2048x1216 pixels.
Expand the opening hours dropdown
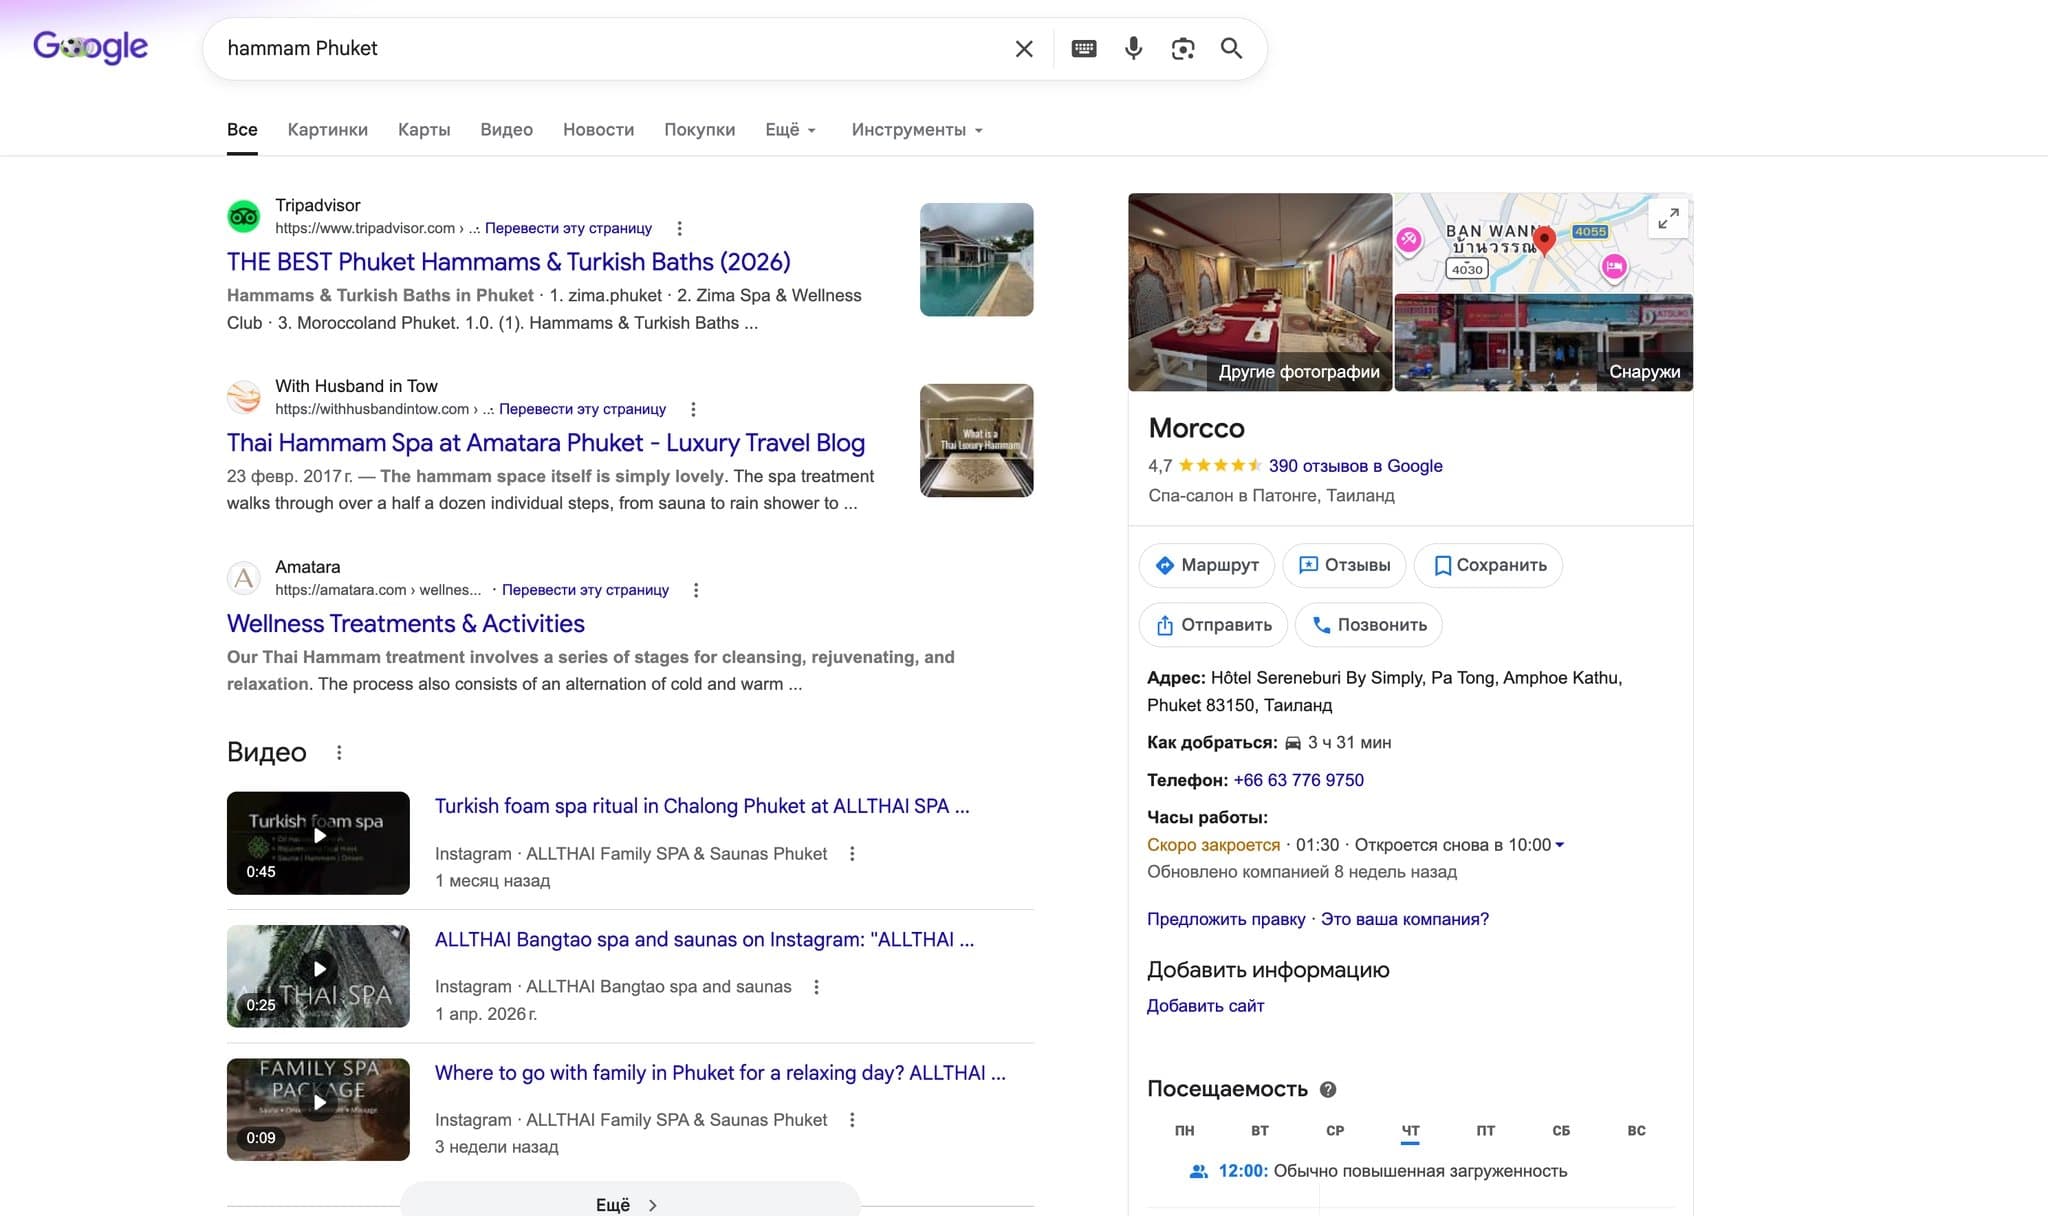point(1560,845)
